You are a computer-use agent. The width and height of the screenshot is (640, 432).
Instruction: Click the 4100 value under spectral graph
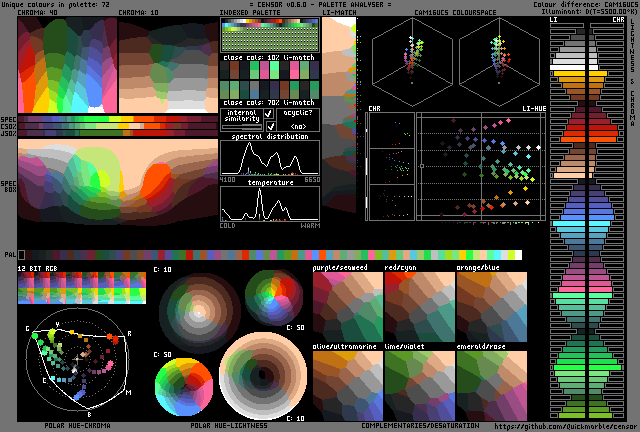click(227, 180)
